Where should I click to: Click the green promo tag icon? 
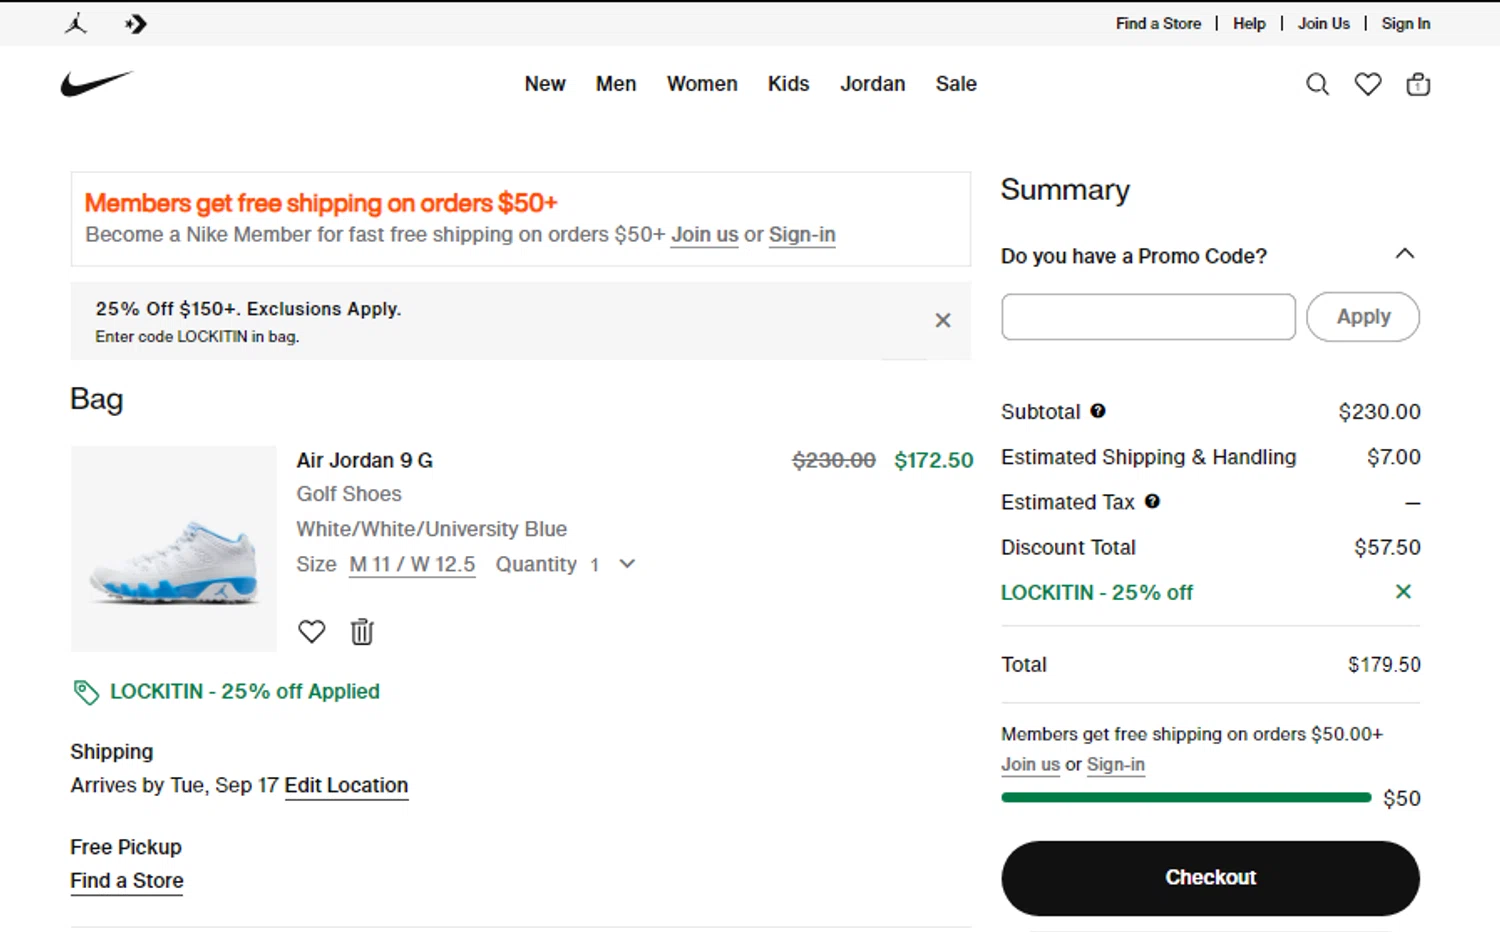coord(86,692)
